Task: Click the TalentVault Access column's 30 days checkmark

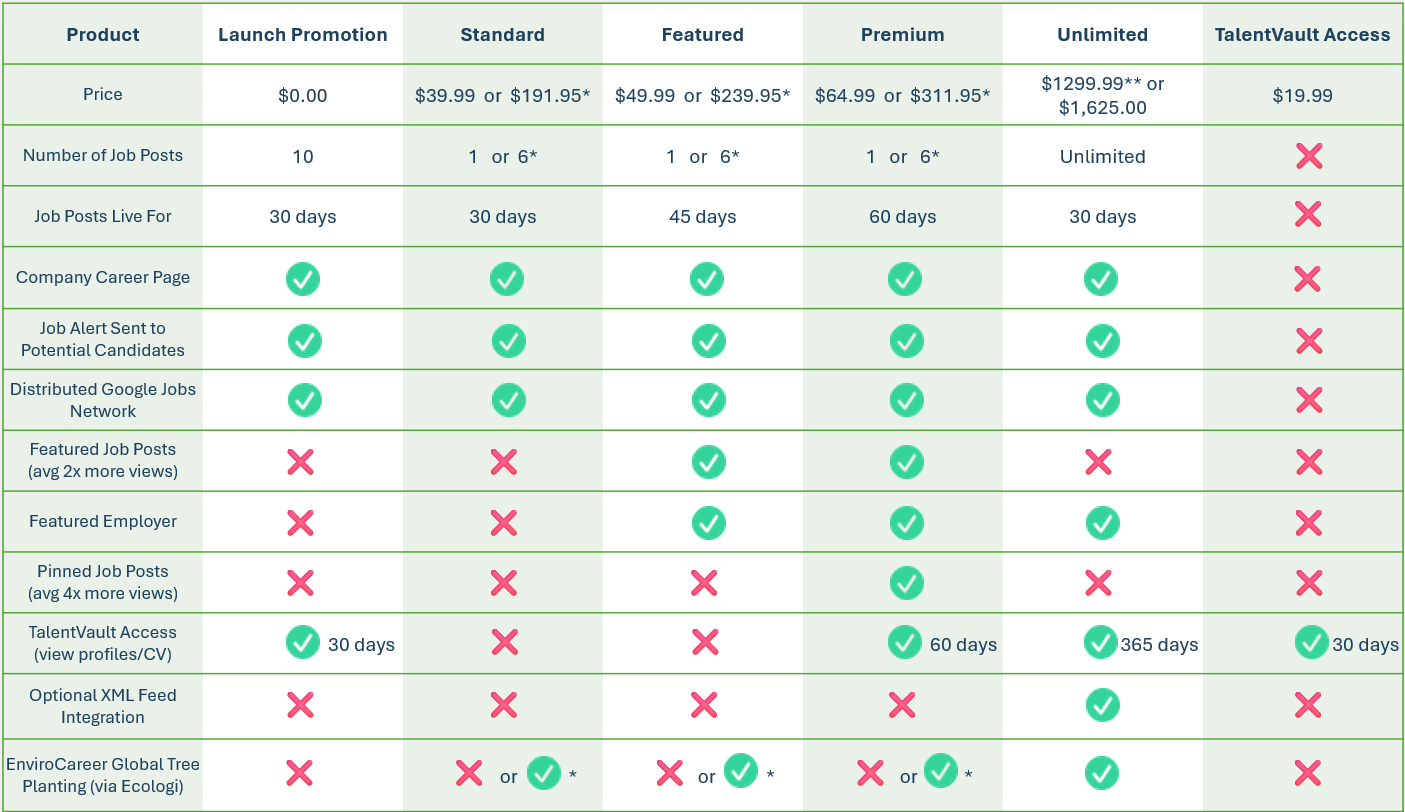Action: point(1311,642)
